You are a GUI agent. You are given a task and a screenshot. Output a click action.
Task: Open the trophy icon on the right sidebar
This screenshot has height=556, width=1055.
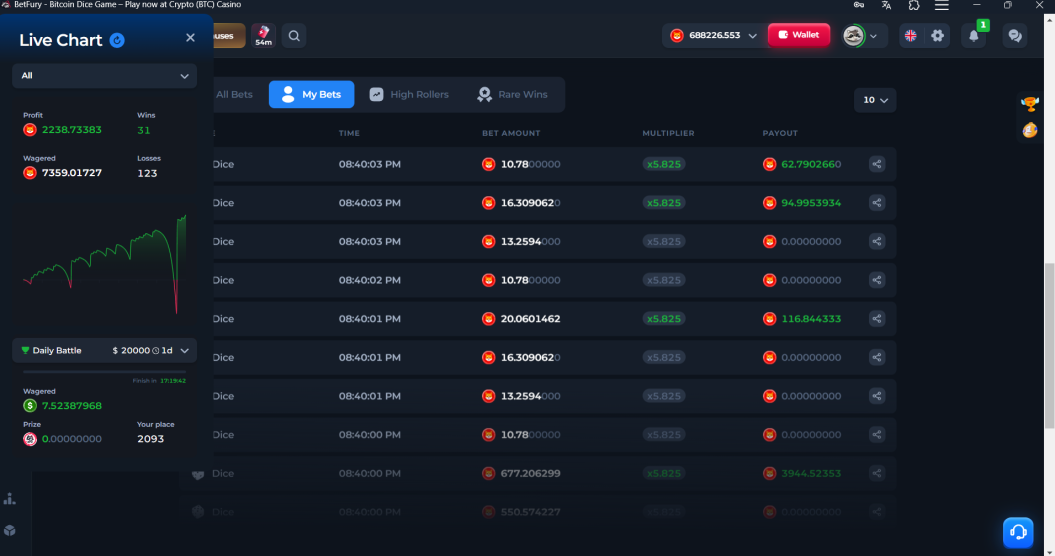tap(1029, 104)
